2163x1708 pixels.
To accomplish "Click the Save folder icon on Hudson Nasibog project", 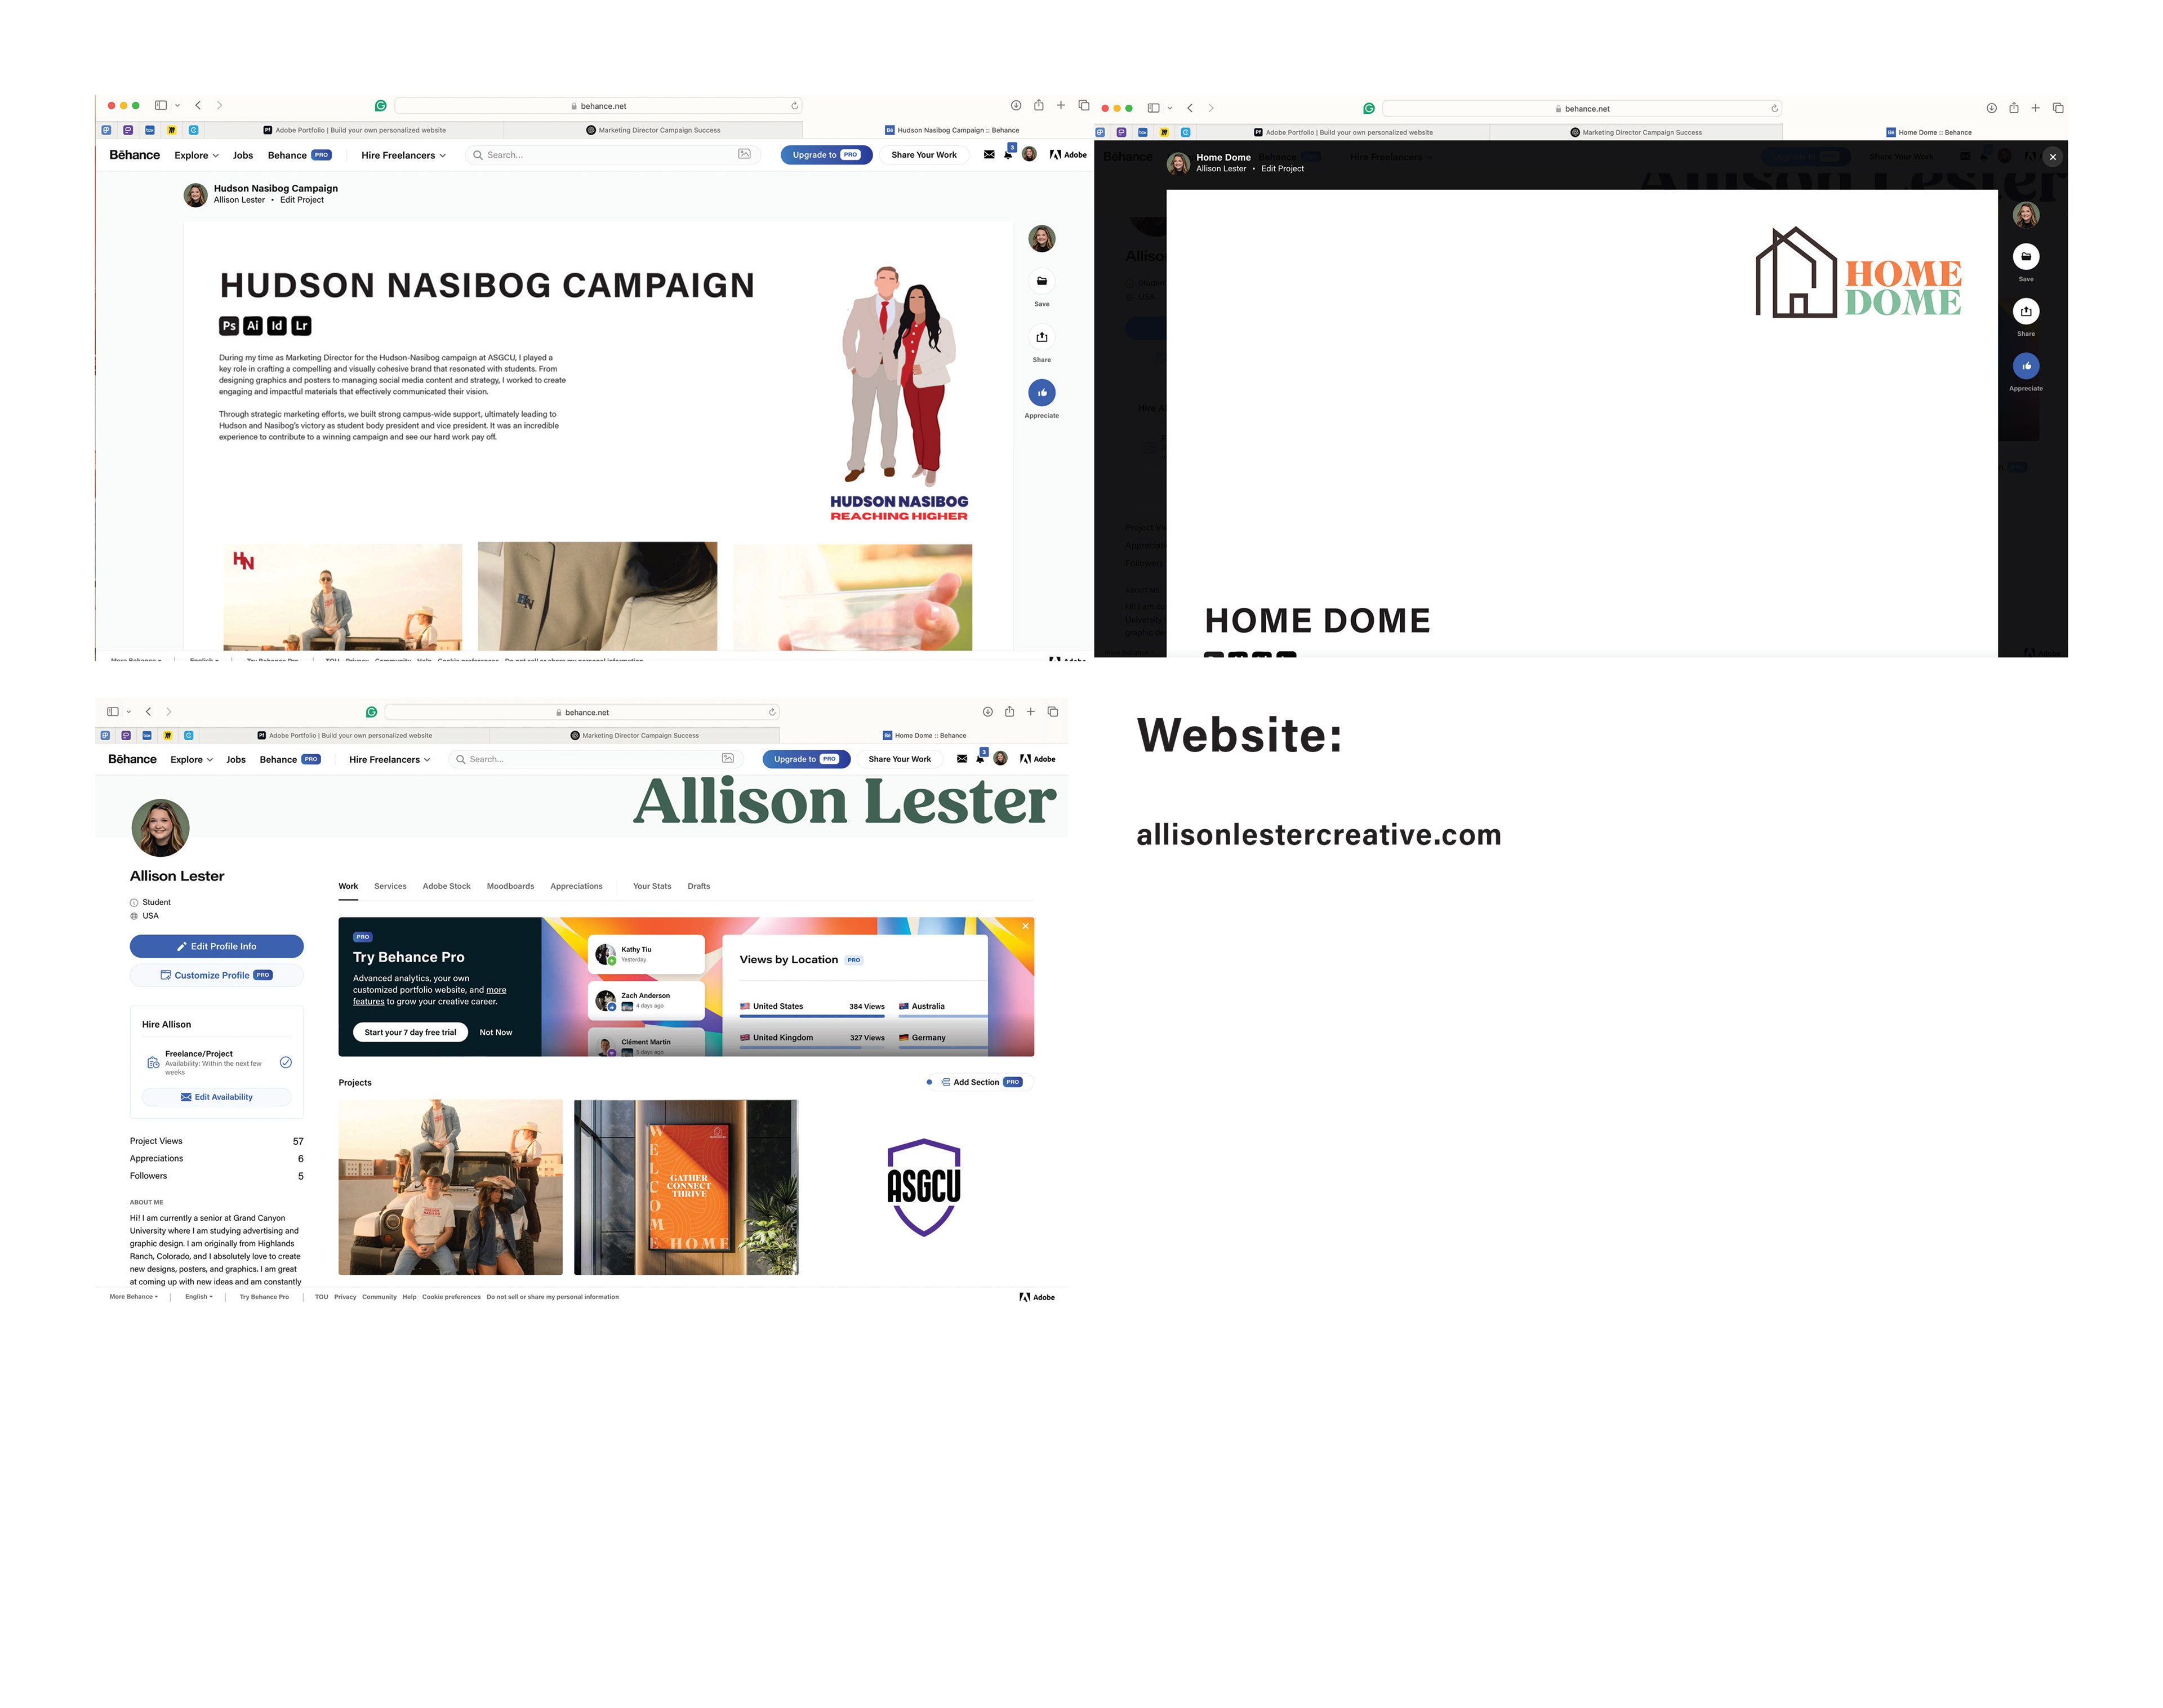I will click(x=1041, y=282).
